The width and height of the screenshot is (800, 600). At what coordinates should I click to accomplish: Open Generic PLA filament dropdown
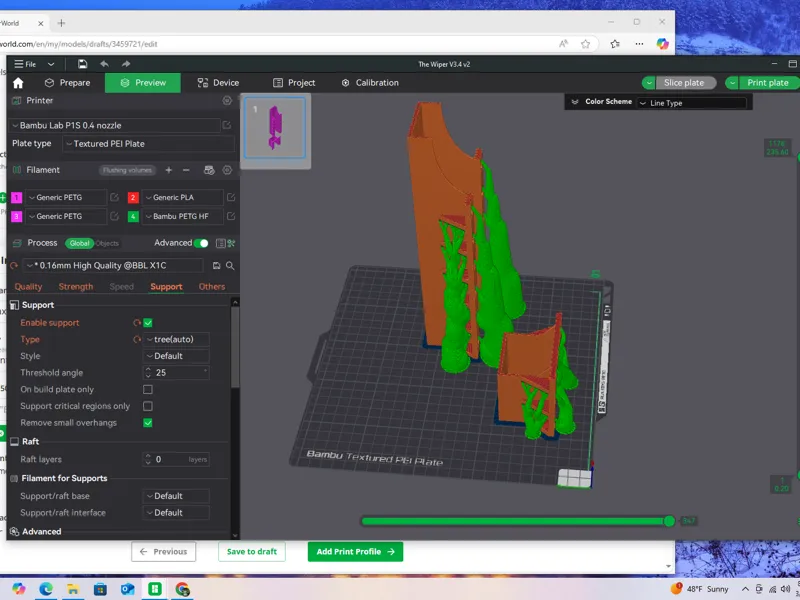pos(183,197)
